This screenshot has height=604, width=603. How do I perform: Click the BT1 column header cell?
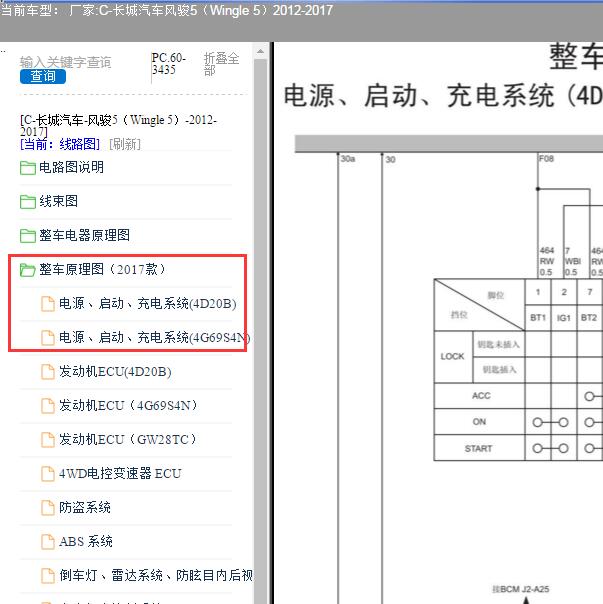tap(538, 318)
